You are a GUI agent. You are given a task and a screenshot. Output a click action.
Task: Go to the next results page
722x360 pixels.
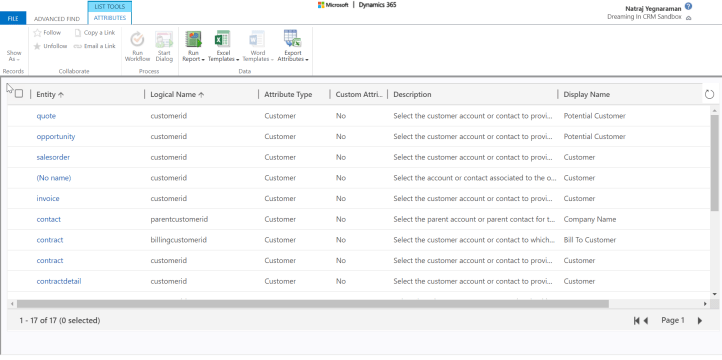tap(700, 320)
